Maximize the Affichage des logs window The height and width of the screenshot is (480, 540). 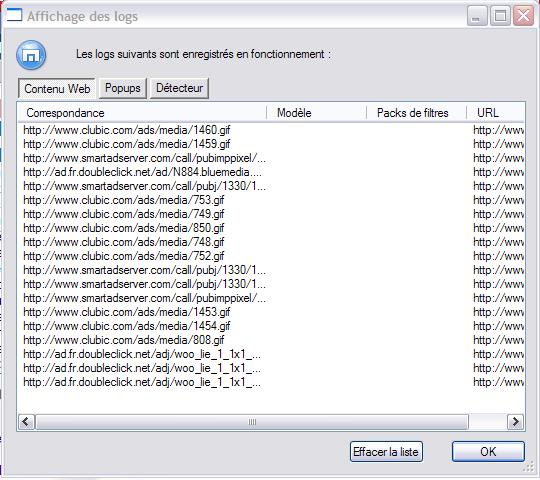(x=500, y=16)
